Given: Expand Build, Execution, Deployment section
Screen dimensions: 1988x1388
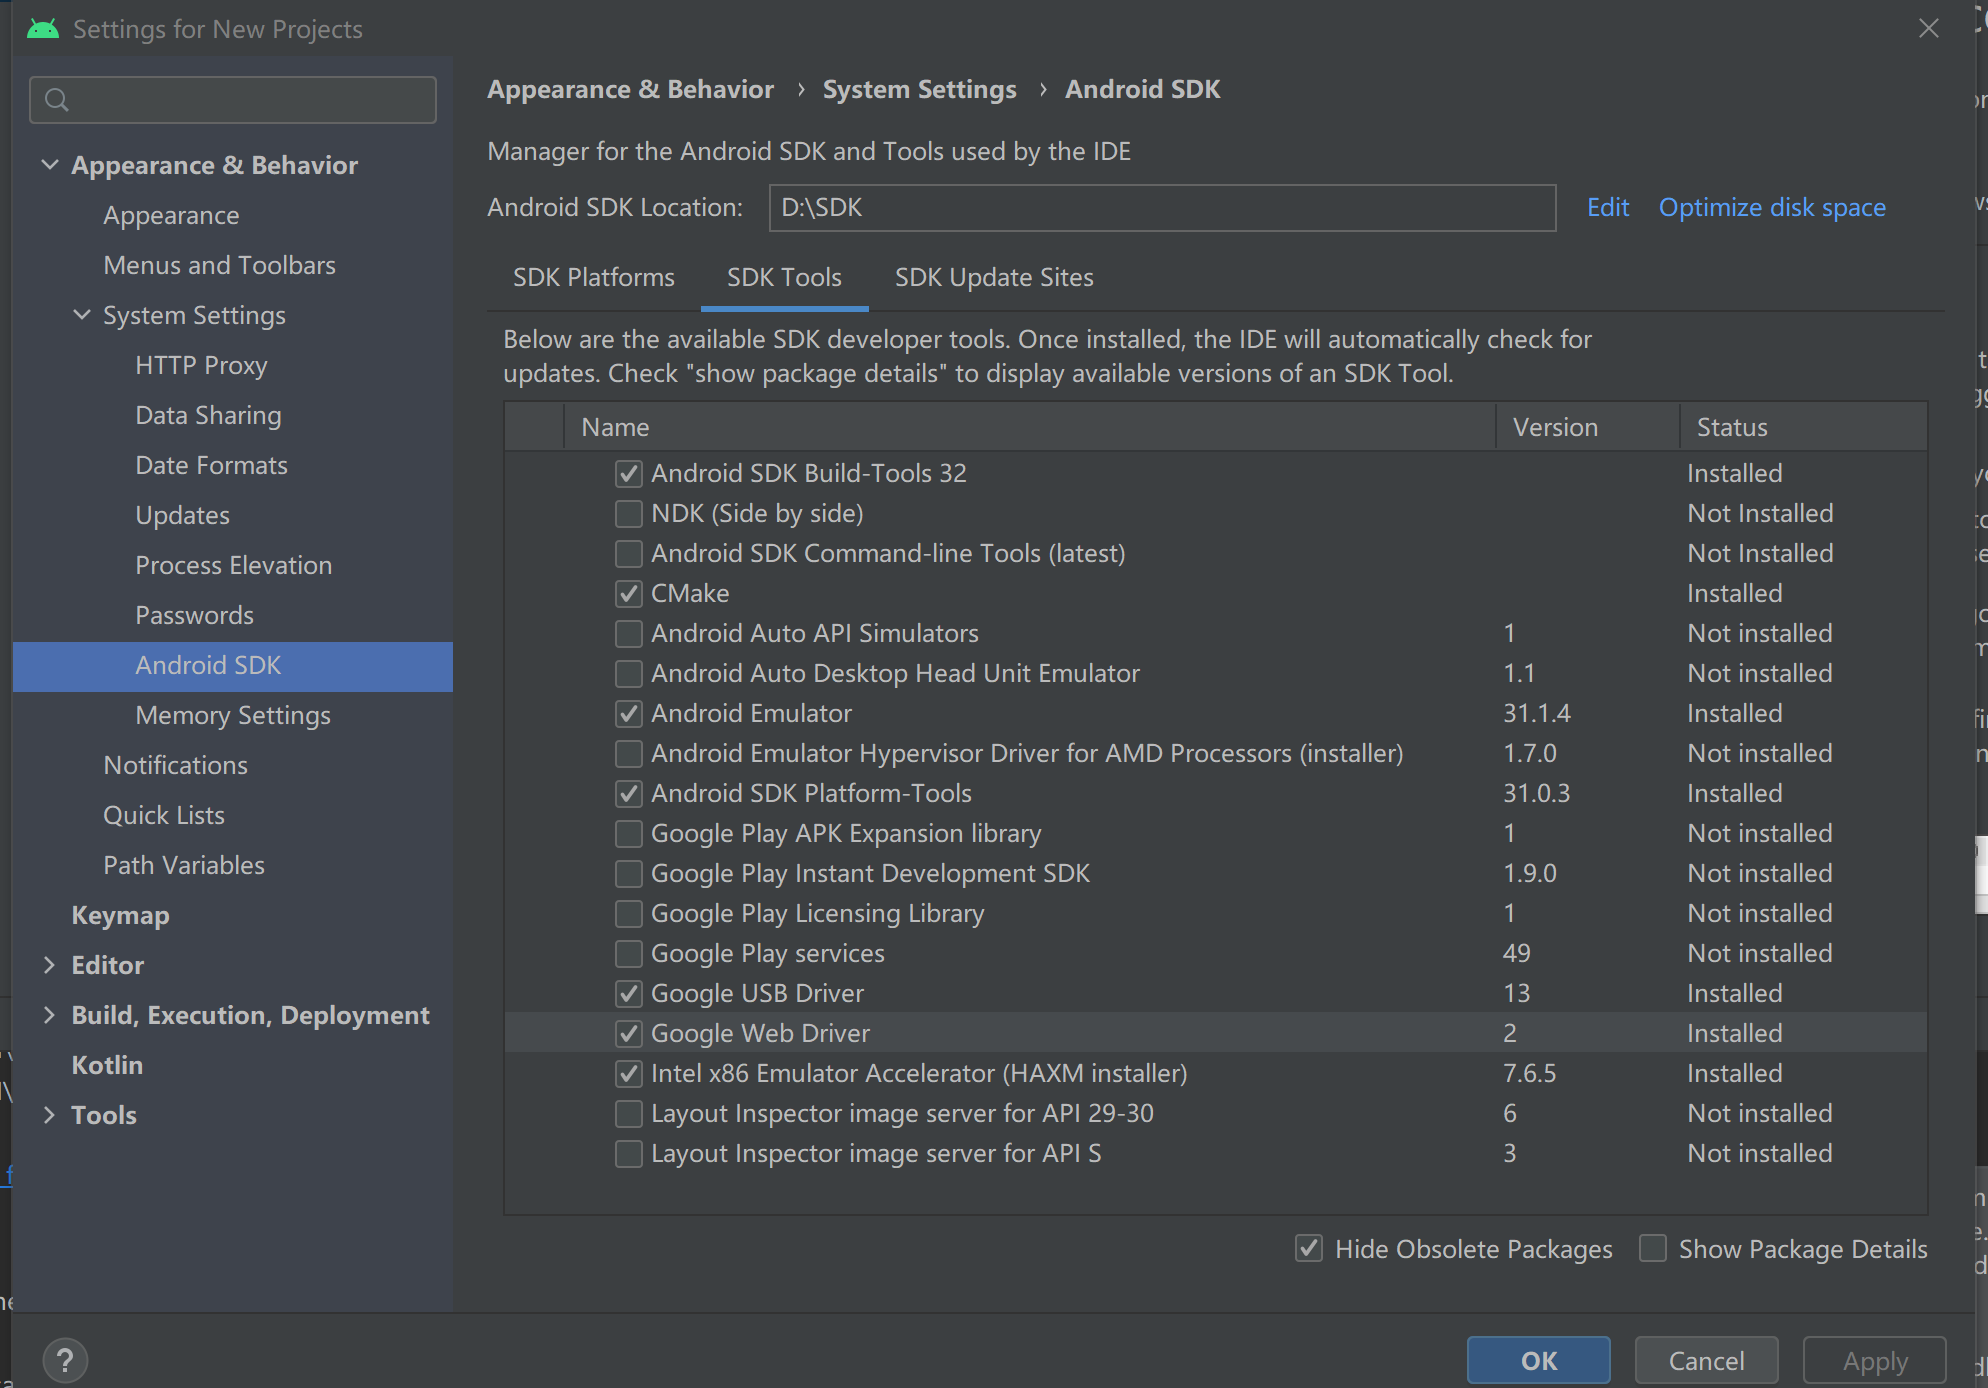Looking at the screenshot, I should (49, 1014).
